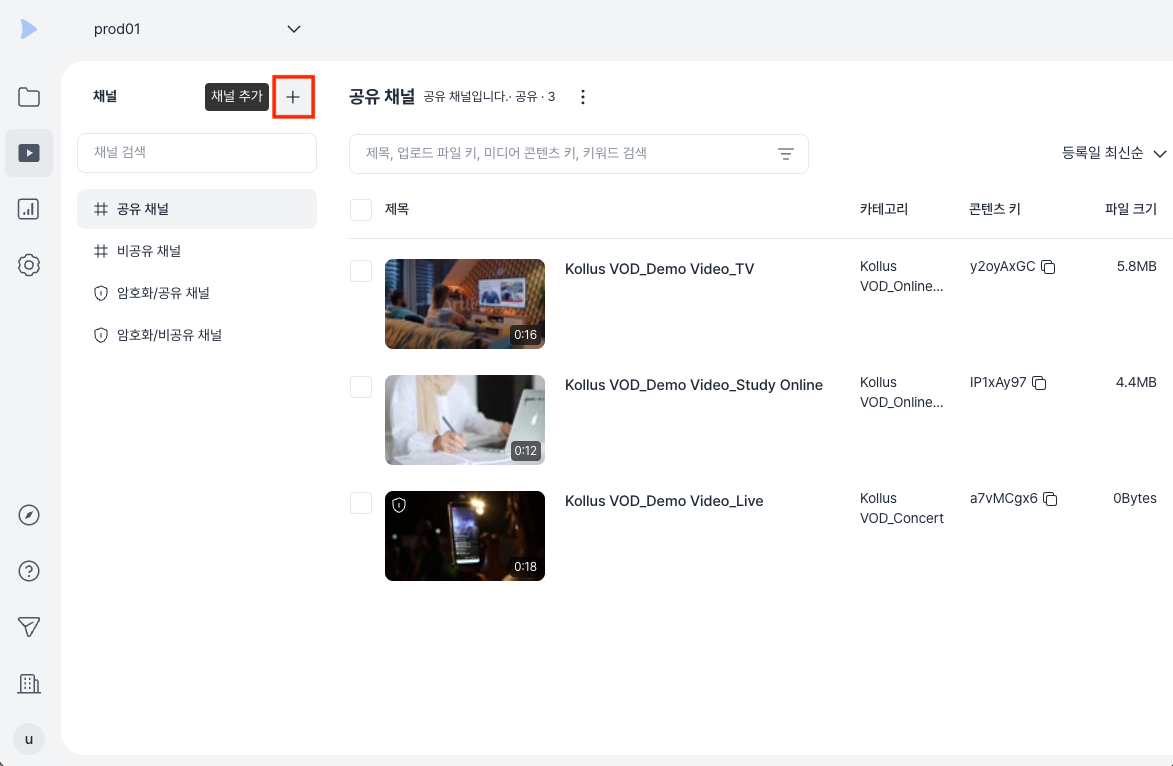Copy content key y2oyAxGC
The width and height of the screenshot is (1173, 766).
(1048, 267)
